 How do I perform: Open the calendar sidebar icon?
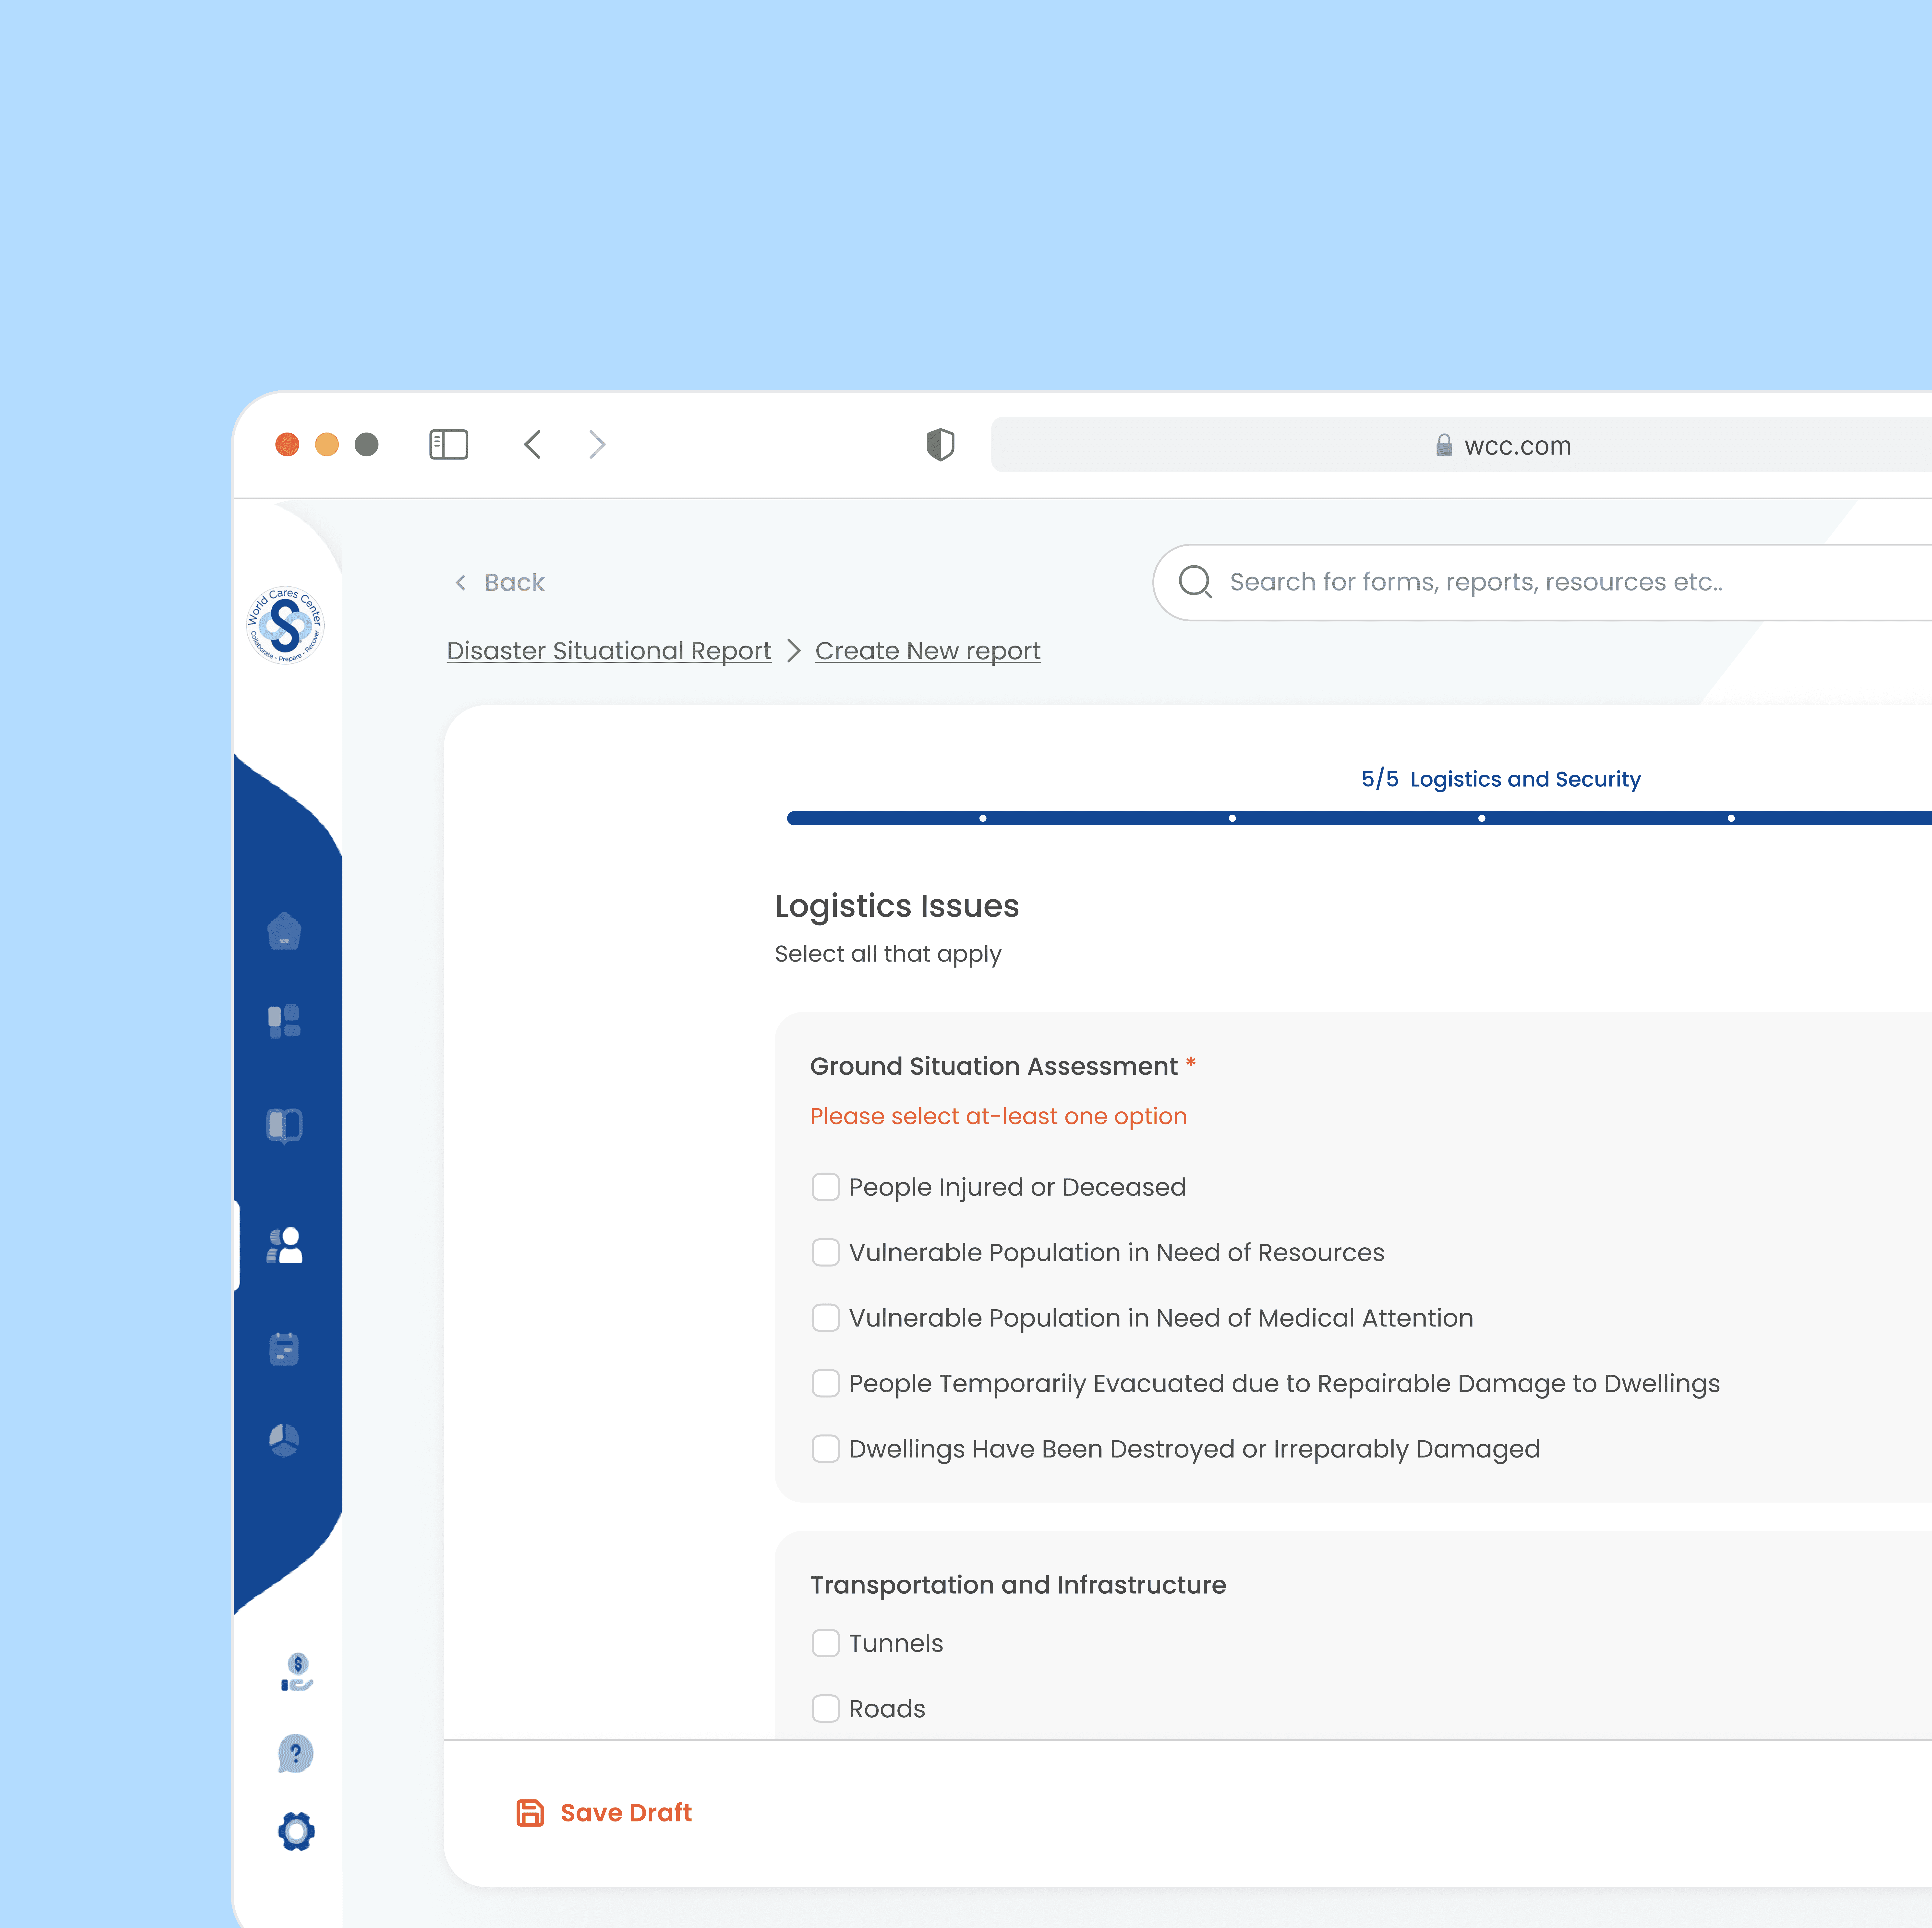[x=284, y=1348]
